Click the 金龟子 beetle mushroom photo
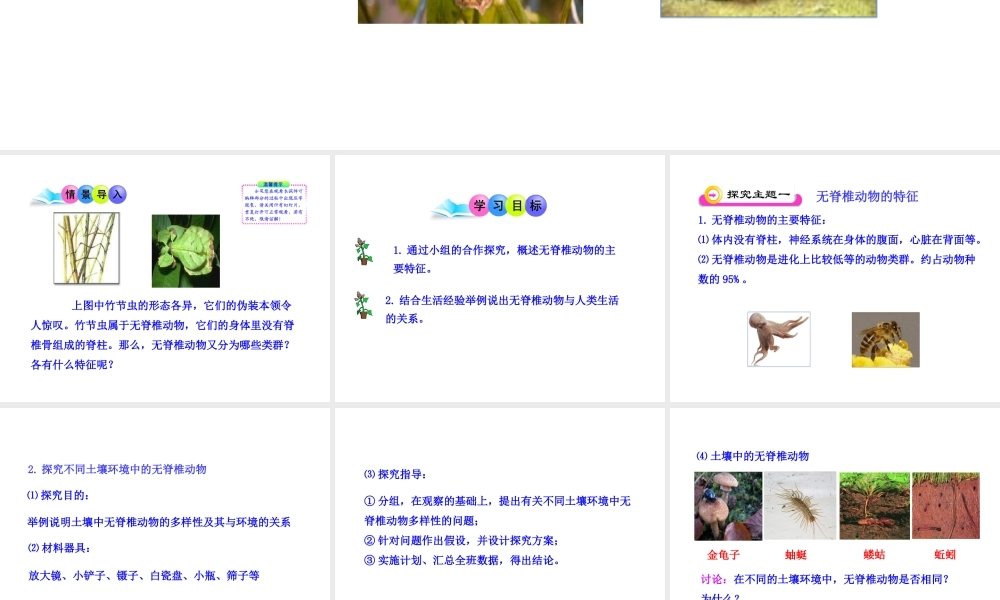Image resolution: width=1000 pixels, height=600 pixels. (728, 506)
